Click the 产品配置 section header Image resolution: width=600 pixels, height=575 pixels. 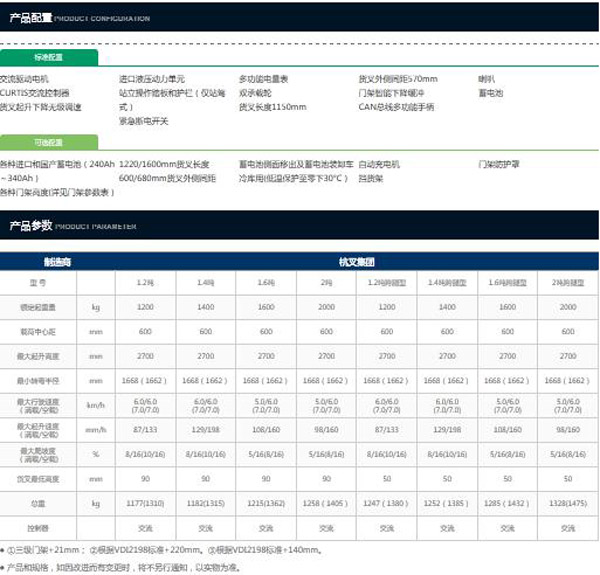tap(28, 18)
